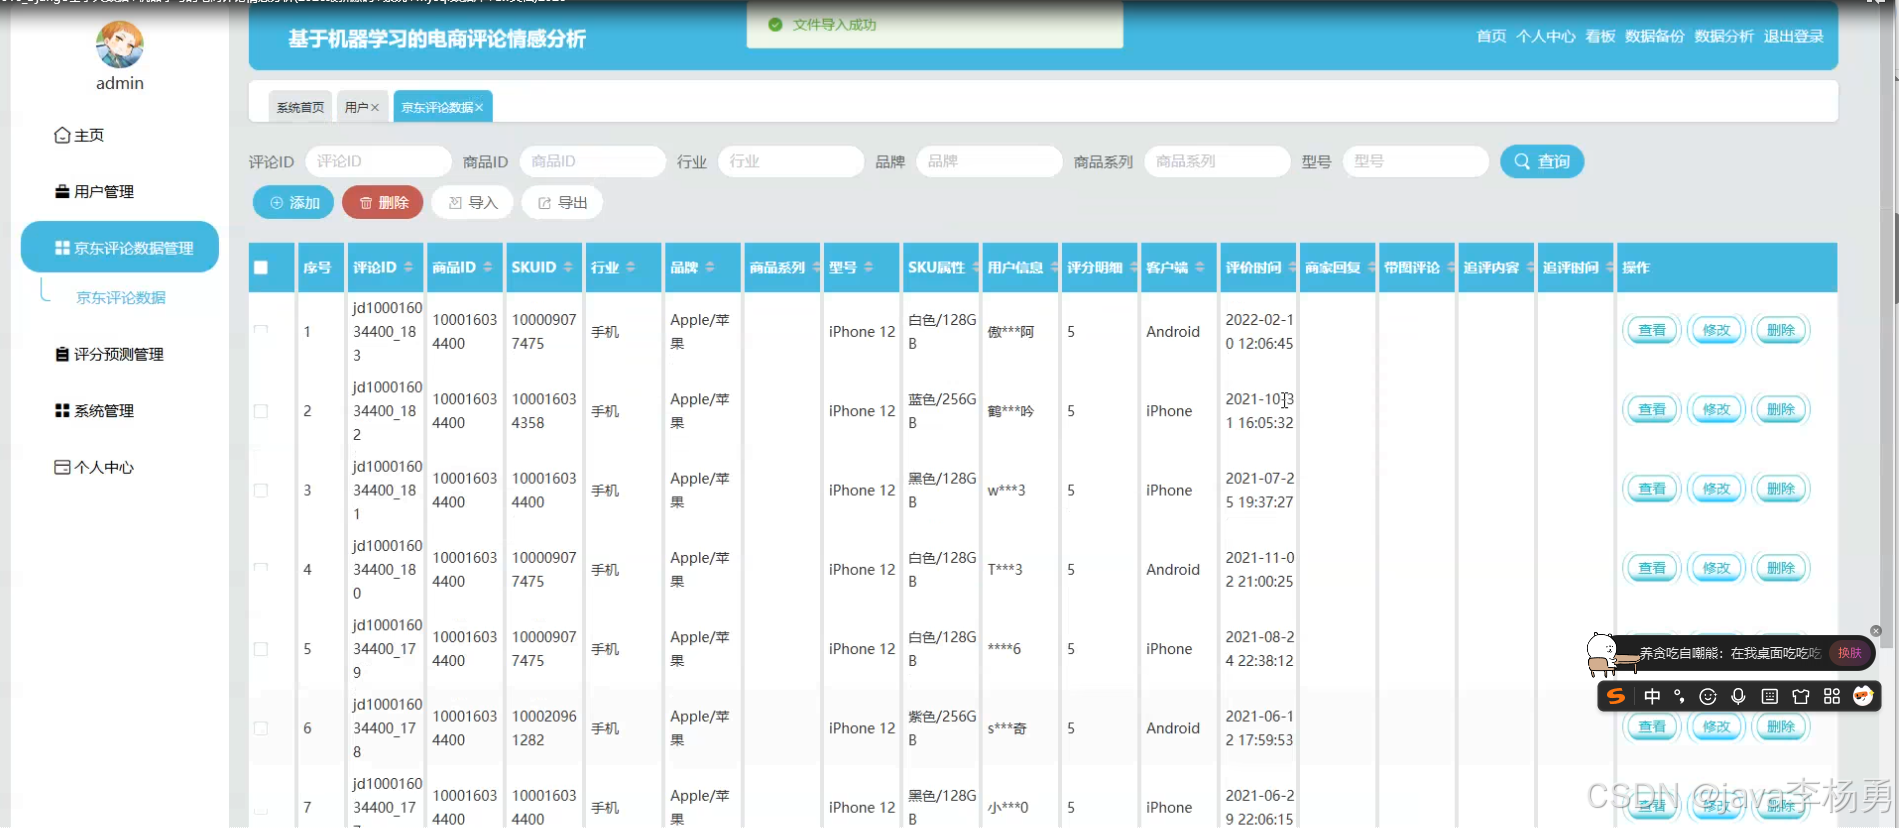Viewport: 1899px width, 828px height.
Task: Open the IME emoji panel
Action: 1708,696
